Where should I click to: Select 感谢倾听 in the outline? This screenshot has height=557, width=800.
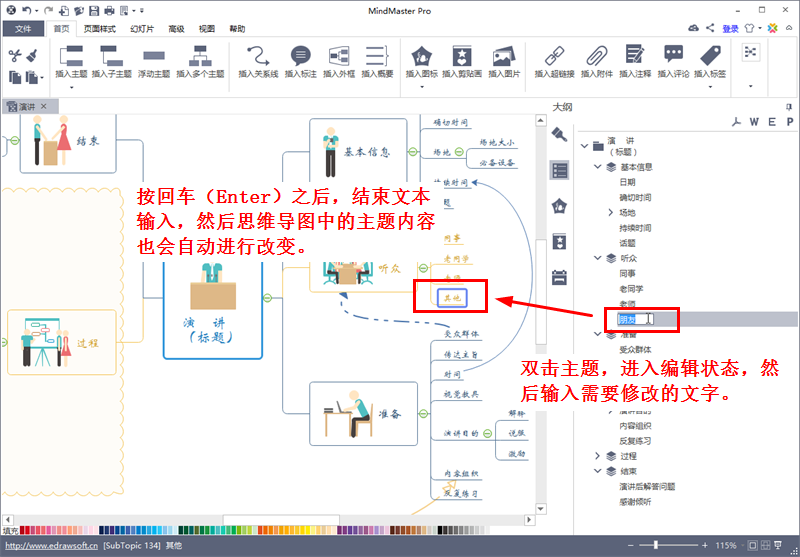point(635,502)
